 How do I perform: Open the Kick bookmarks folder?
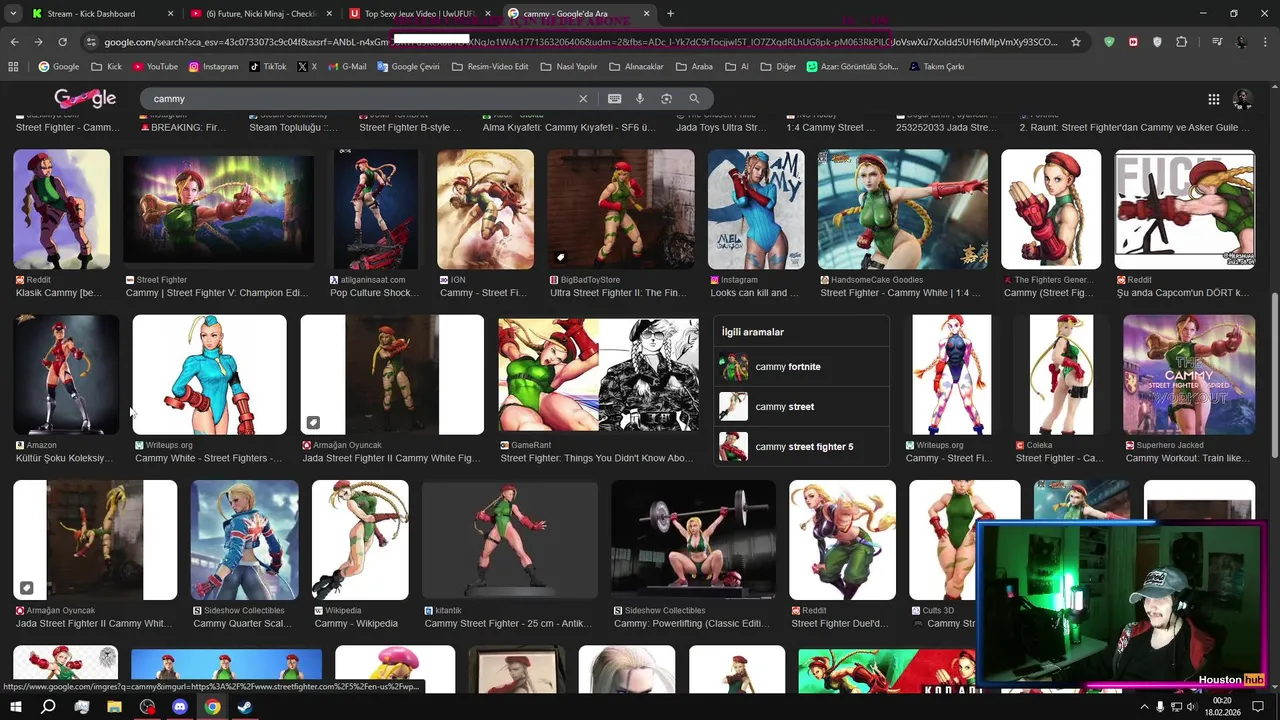click(x=106, y=67)
